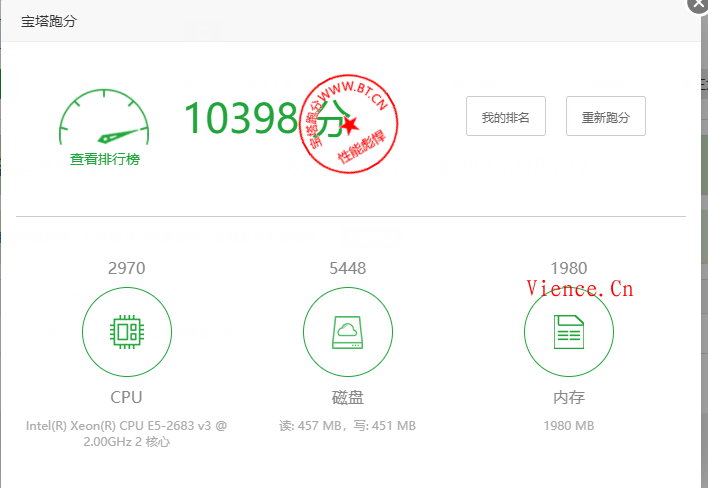
Task: Click the memory (内存) document icon
Action: point(568,332)
